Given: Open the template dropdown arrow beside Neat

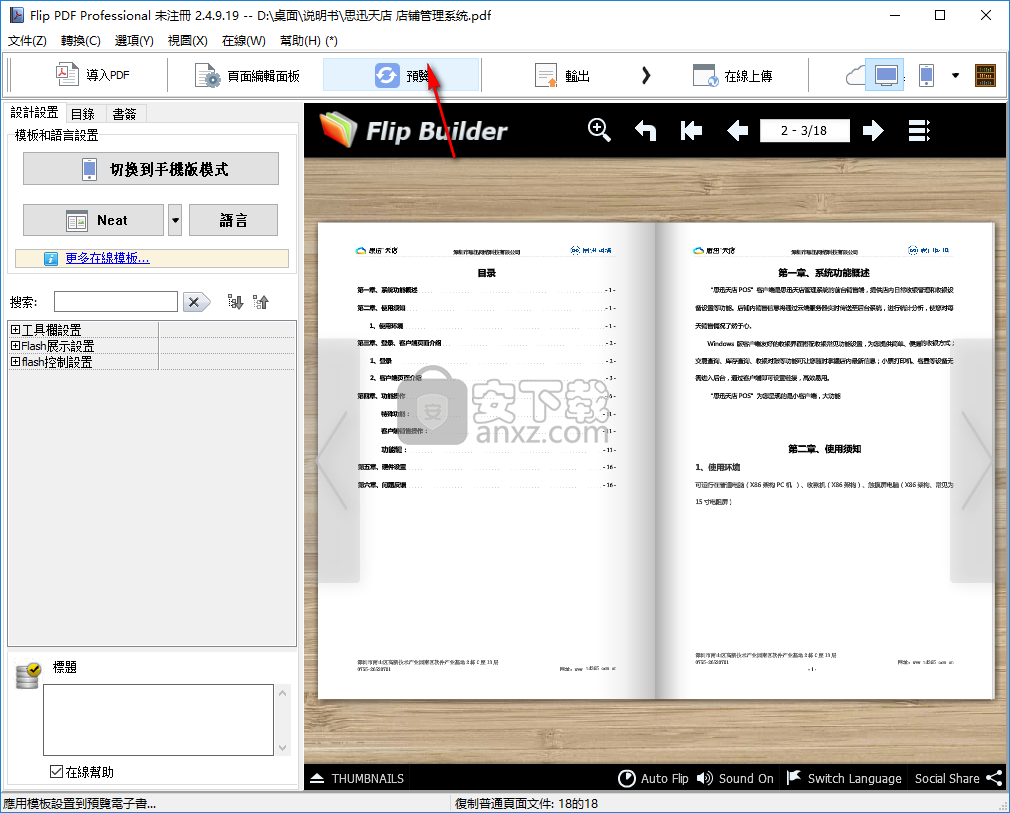Looking at the screenshot, I should point(175,220).
